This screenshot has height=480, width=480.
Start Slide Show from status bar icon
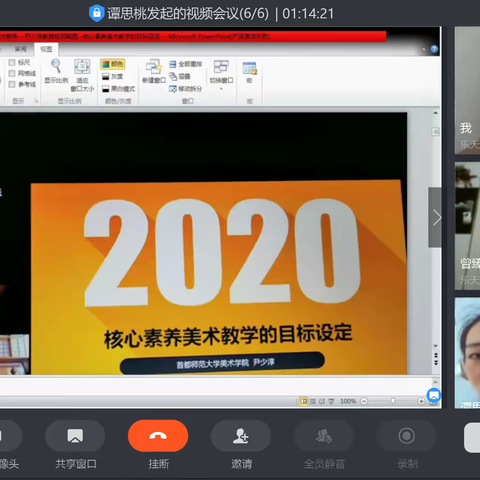click(x=331, y=401)
